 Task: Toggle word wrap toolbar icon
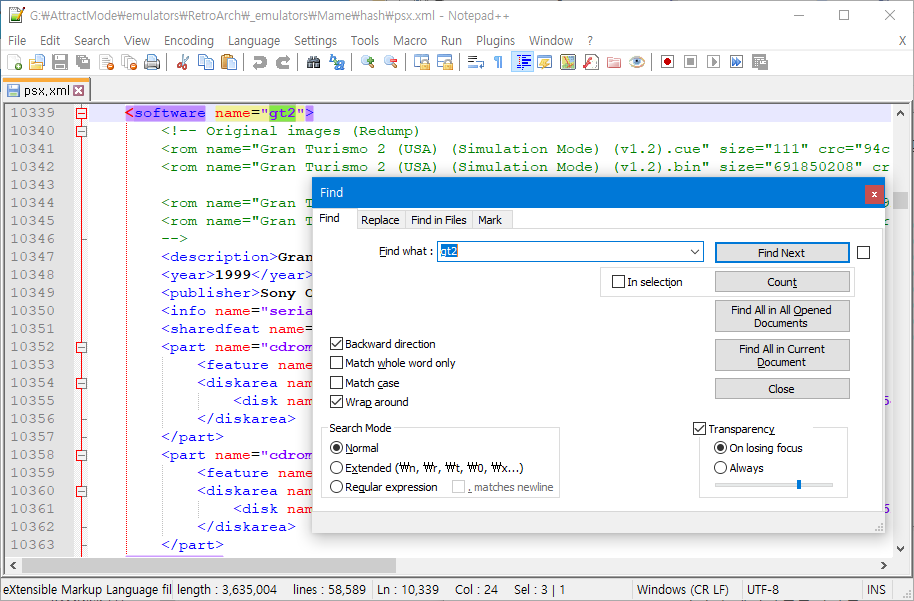[x=476, y=62]
